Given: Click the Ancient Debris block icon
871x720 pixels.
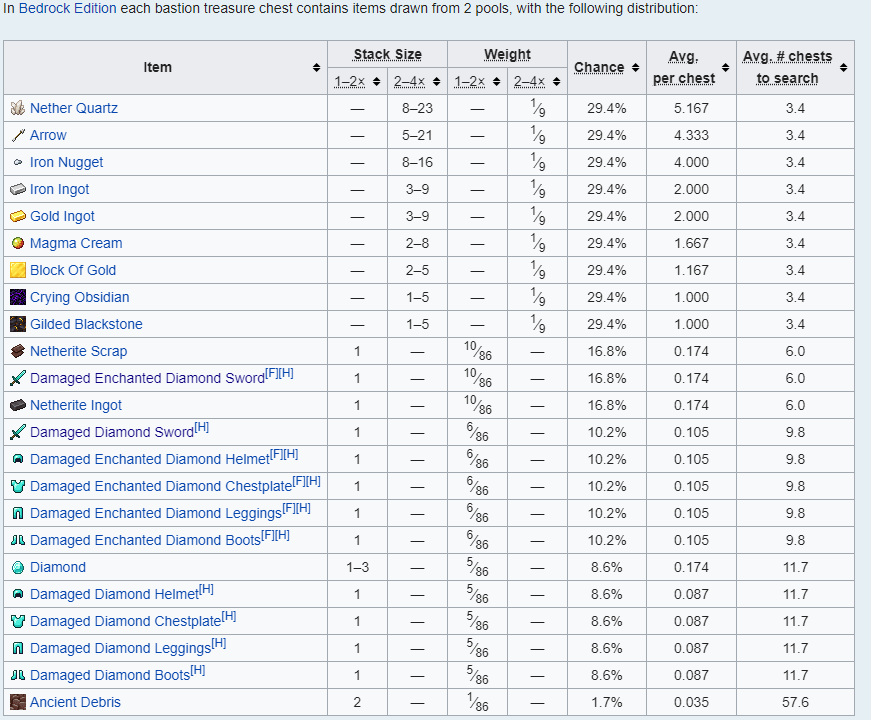Looking at the screenshot, I should click(x=17, y=702).
